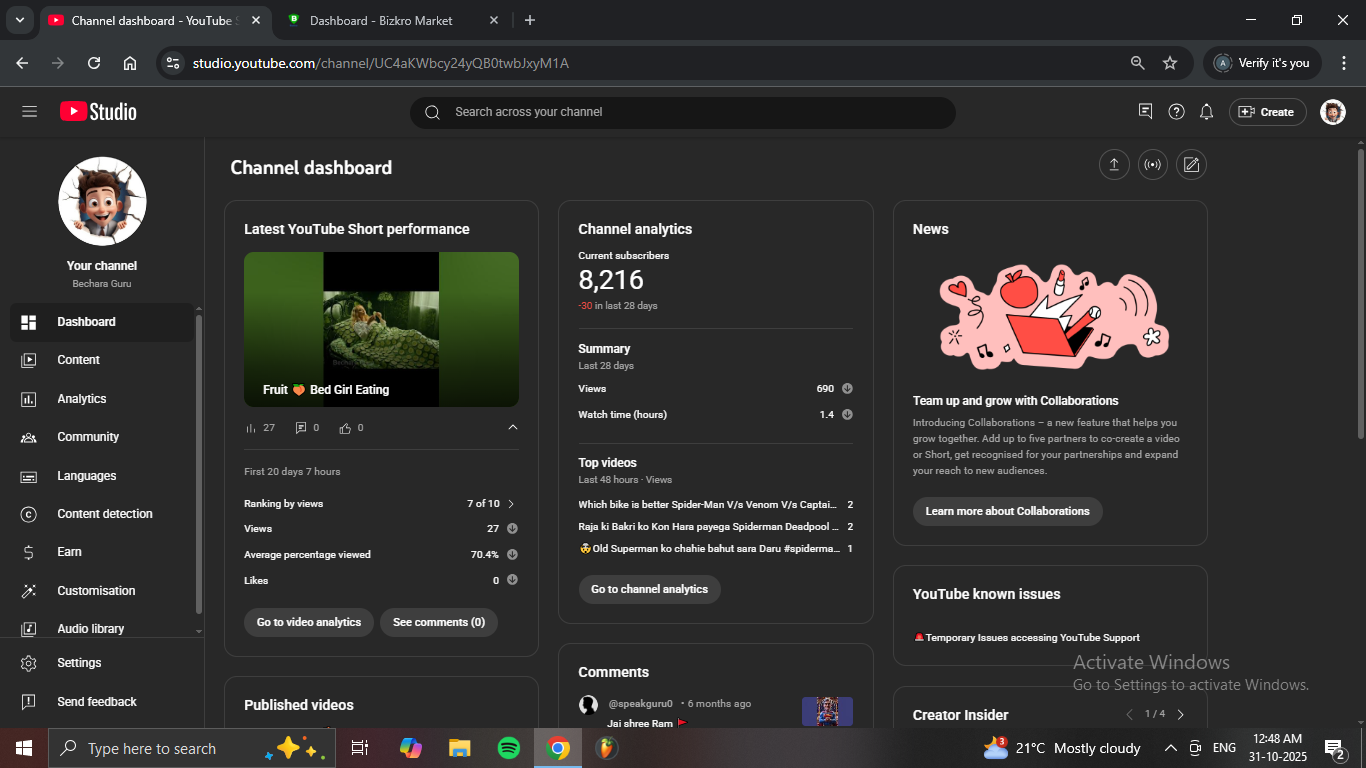
Task: Click the upload videos icon
Action: pos(1113,165)
